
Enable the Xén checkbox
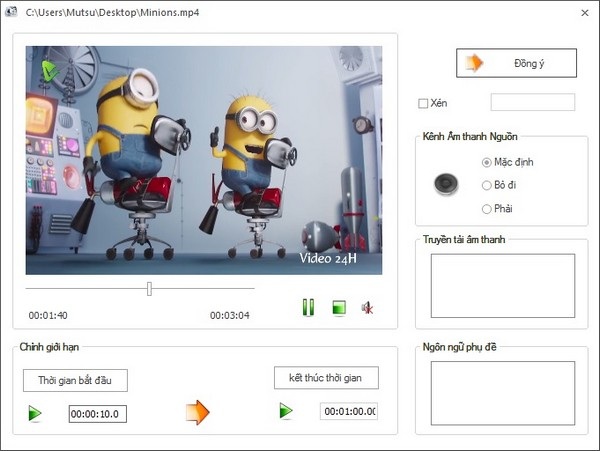tap(423, 103)
